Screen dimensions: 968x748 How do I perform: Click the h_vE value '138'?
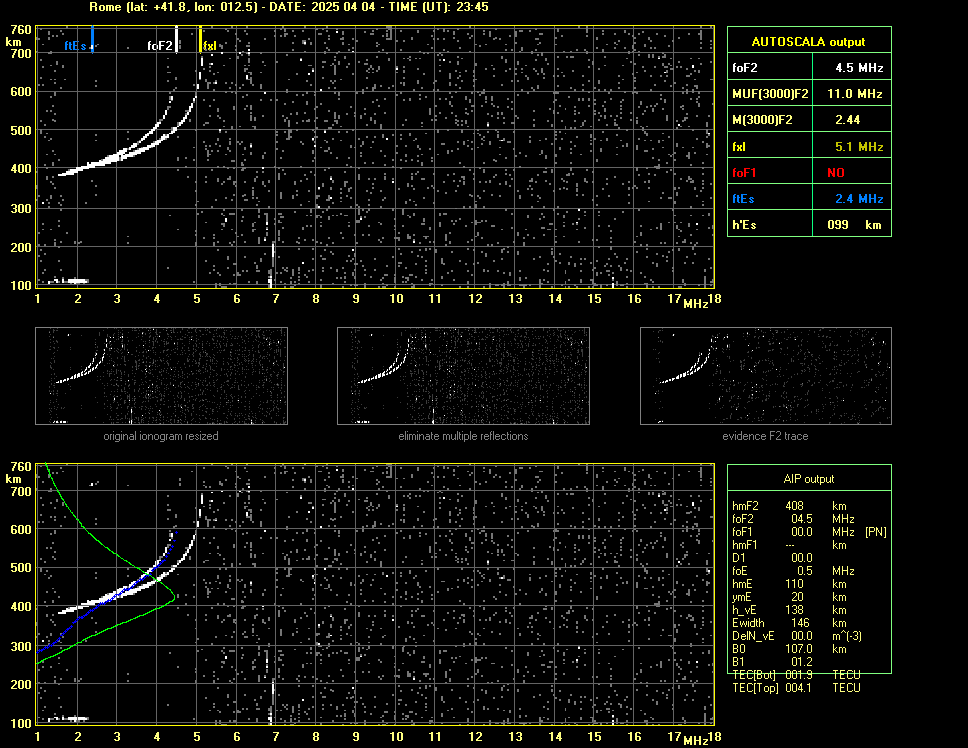pyautogui.click(x=794, y=610)
